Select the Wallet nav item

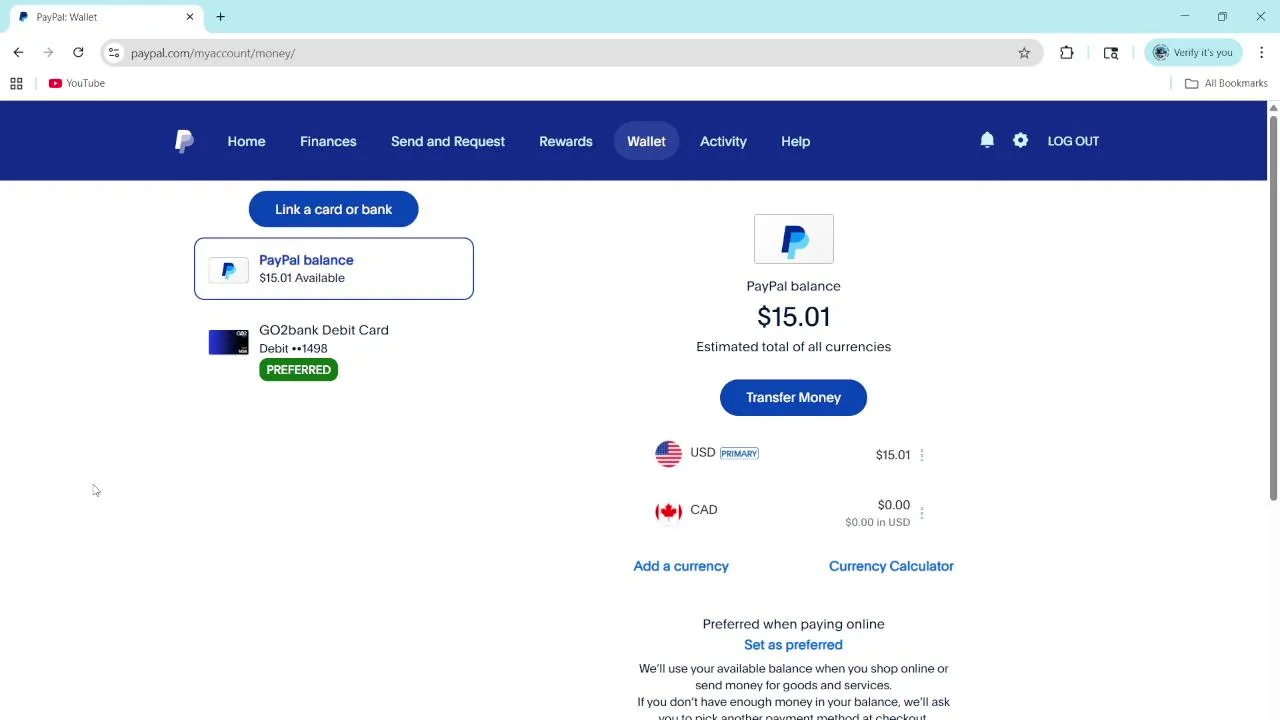click(646, 141)
